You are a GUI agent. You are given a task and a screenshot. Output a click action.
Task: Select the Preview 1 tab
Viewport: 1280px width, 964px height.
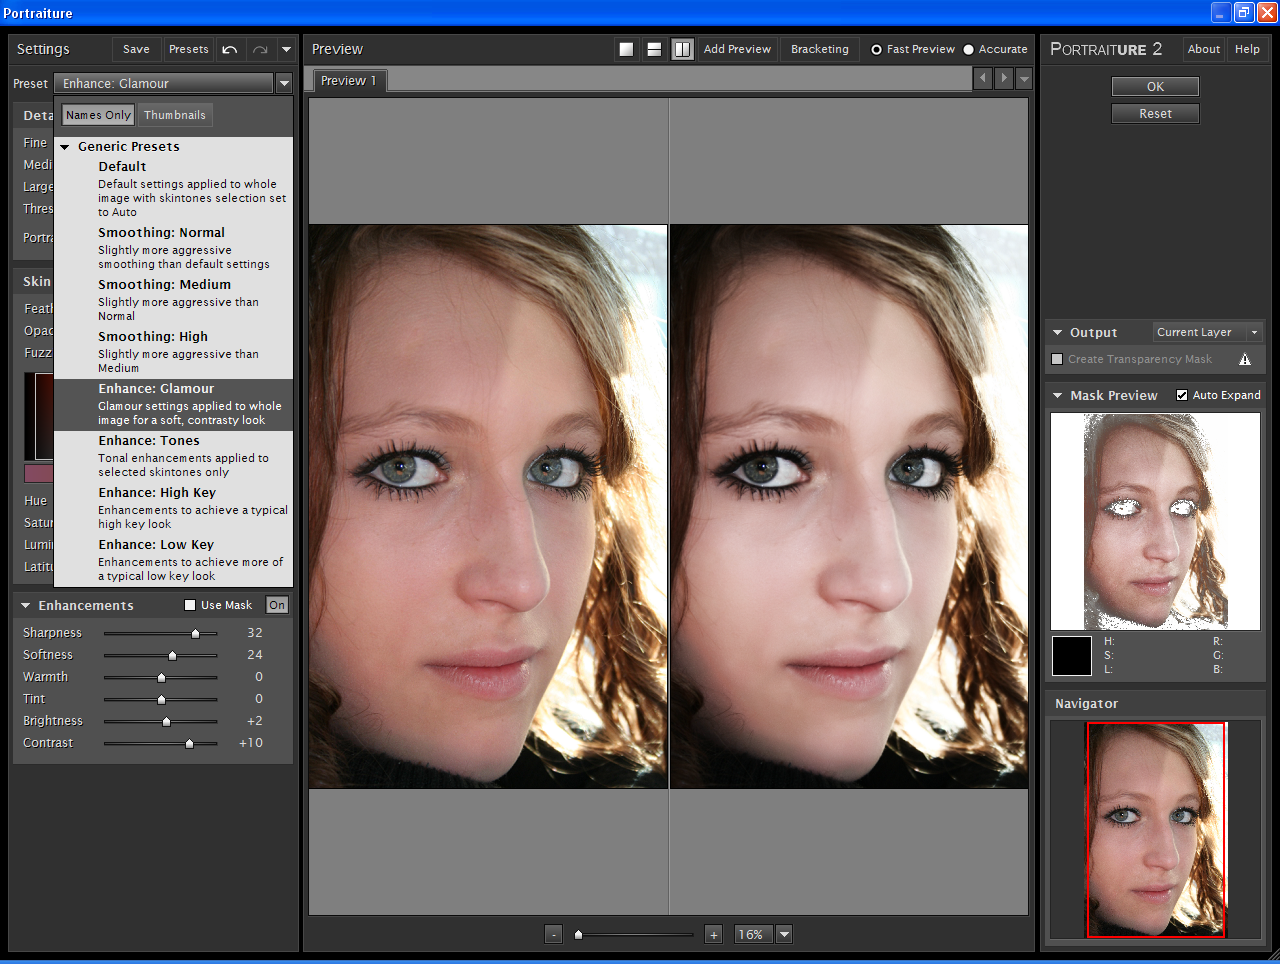tap(347, 81)
